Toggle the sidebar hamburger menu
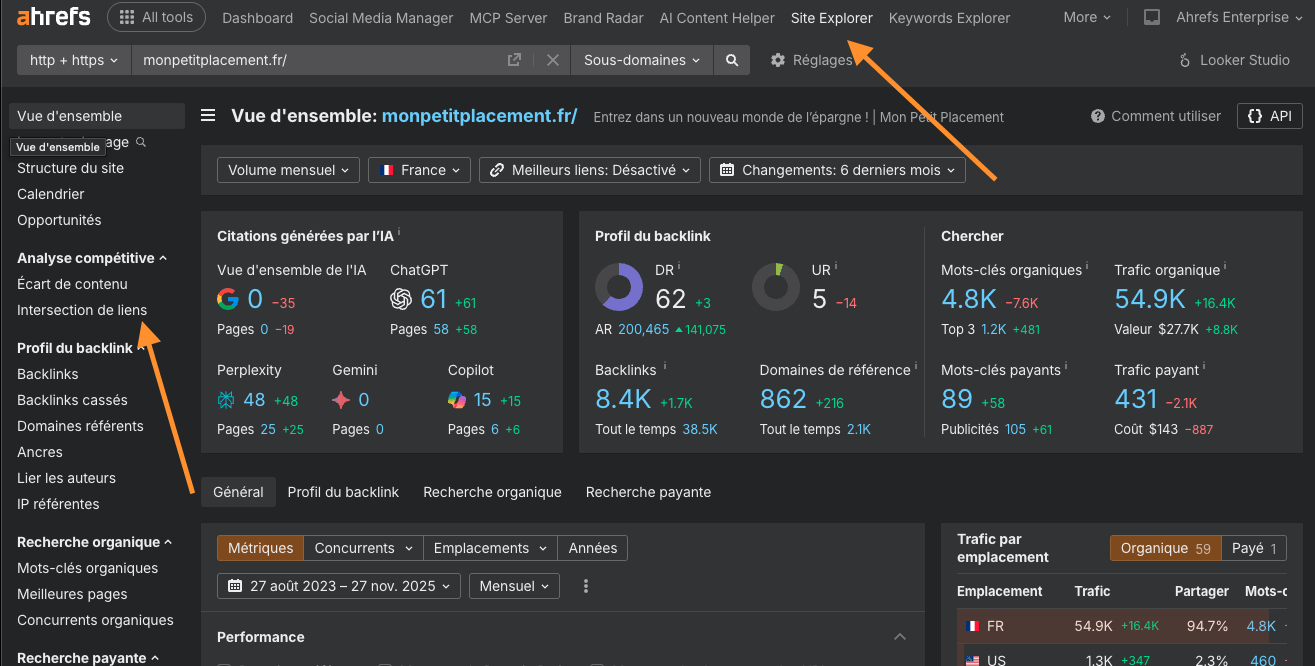 [x=208, y=116]
